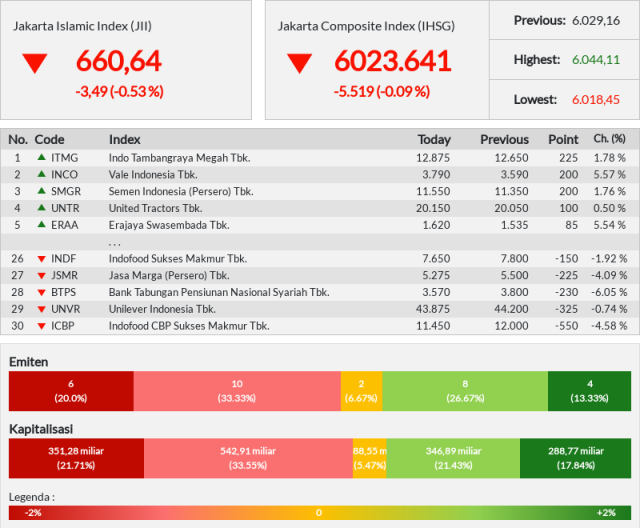Click green up triangle in ERAA row
Viewport: 640px width, 528px height.
click(x=41, y=224)
